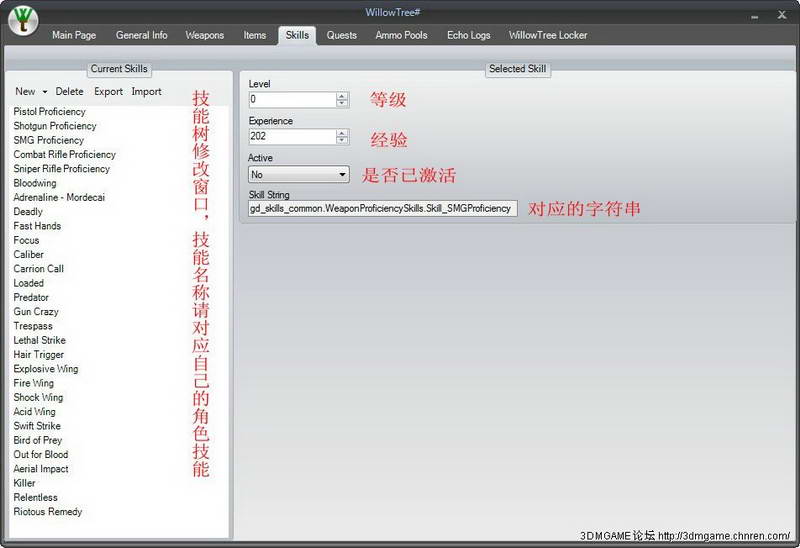Click the Skill String text field
800x548 pixels.
[383, 209]
